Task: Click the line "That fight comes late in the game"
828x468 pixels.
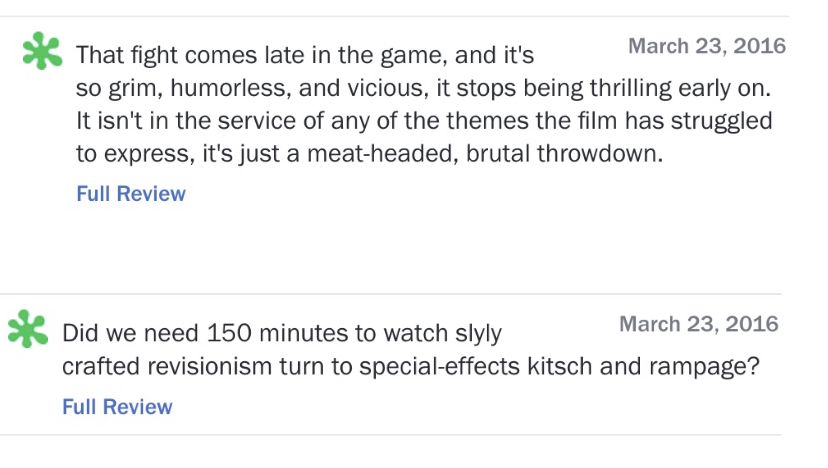Action: point(305,54)
